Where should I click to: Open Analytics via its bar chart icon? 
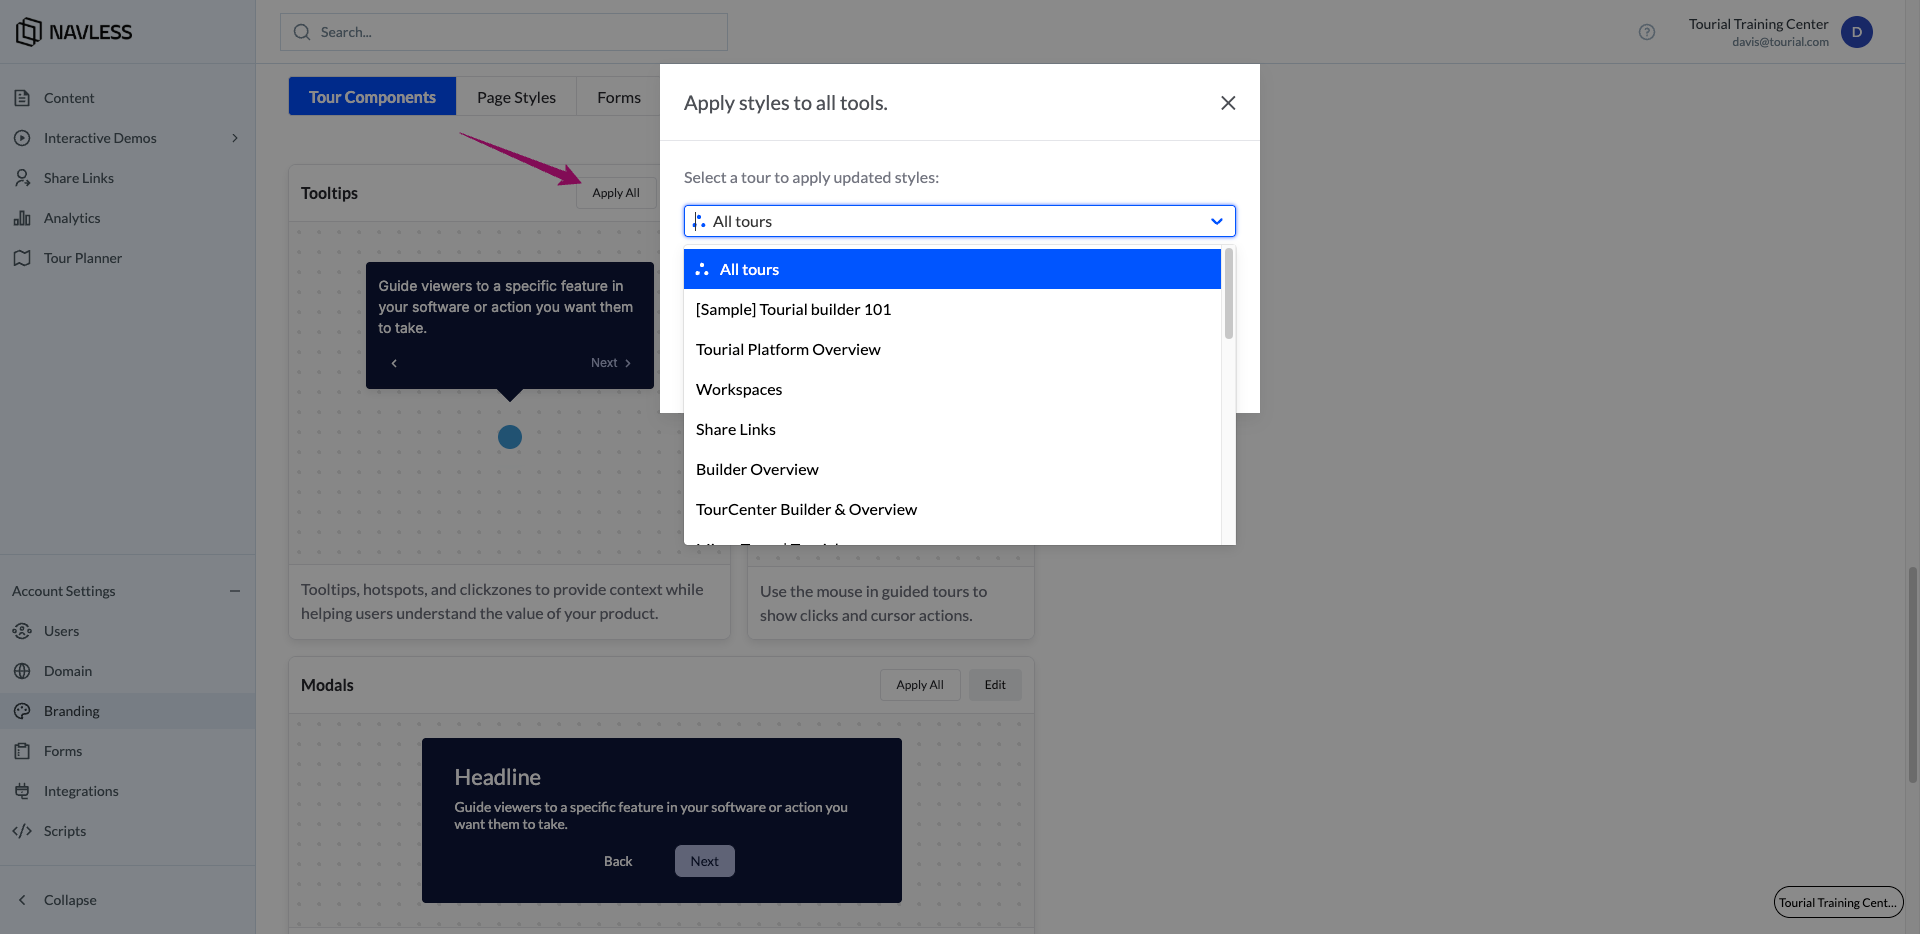pos(22,218)
